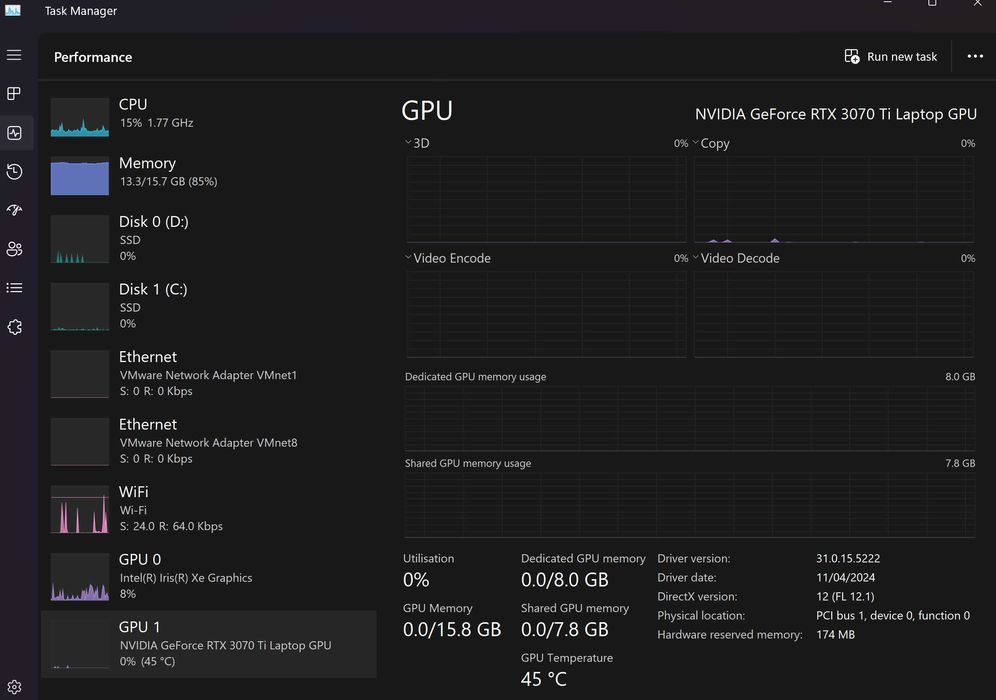Click the Disk 0 activity mini graph
996x700 pixels.
coord(79,239)
